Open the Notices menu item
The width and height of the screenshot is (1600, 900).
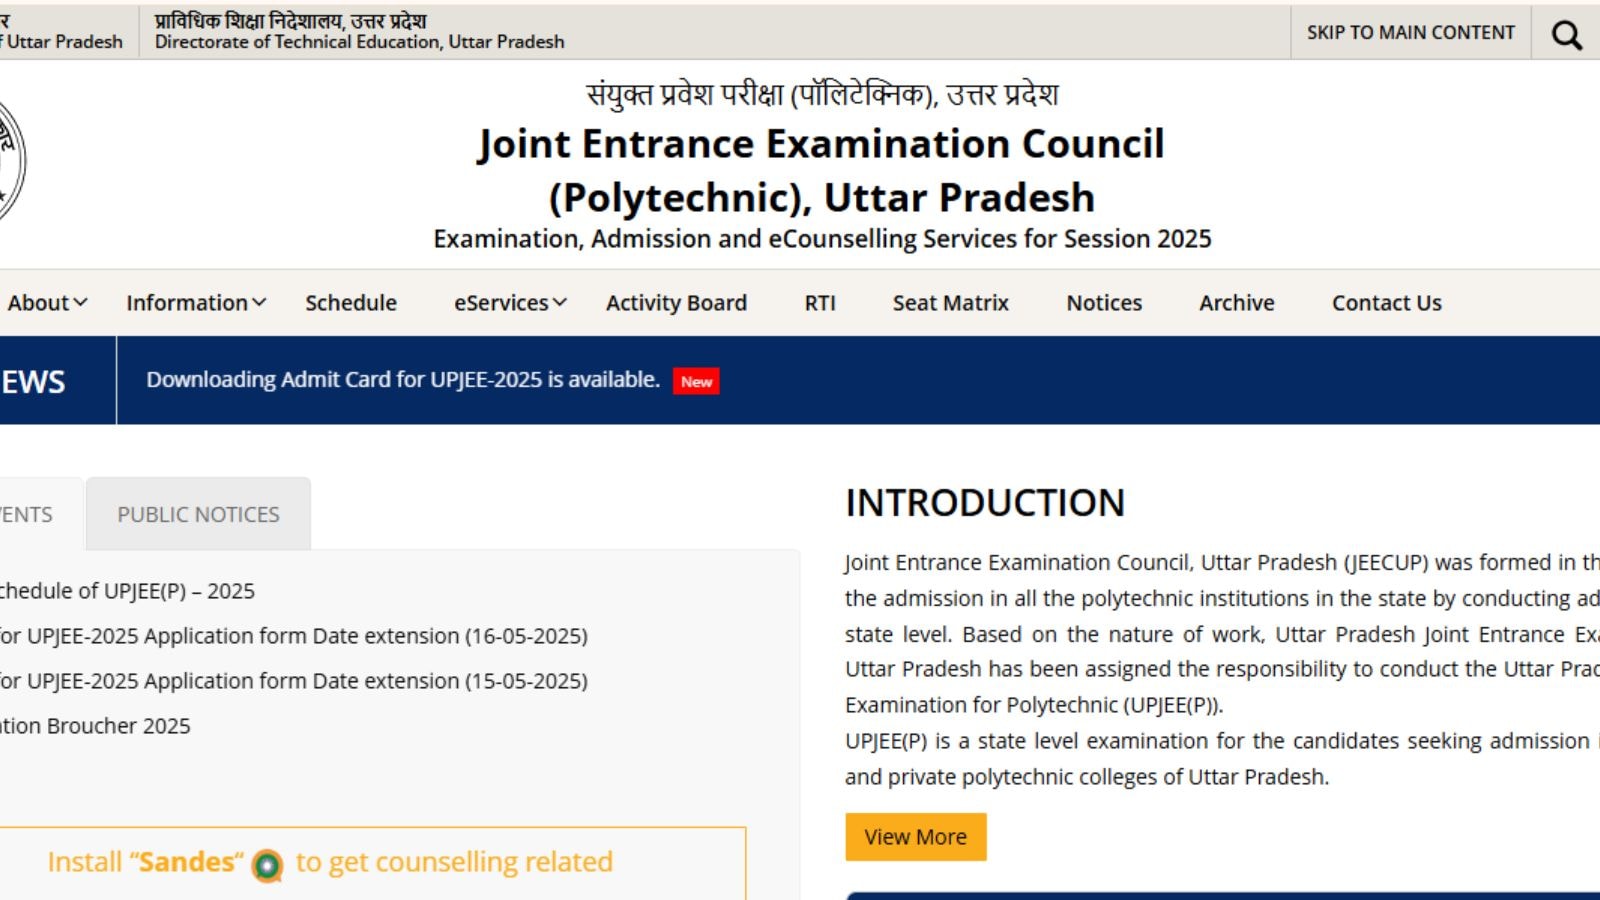click(x=1104, y=303)
